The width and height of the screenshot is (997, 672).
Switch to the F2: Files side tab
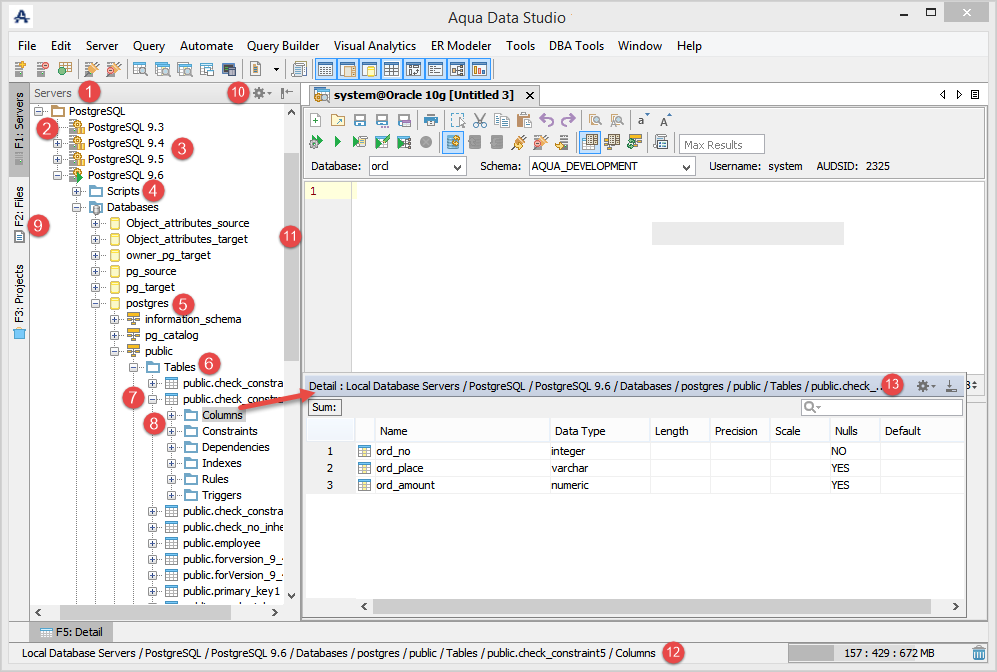coord(19,214)
